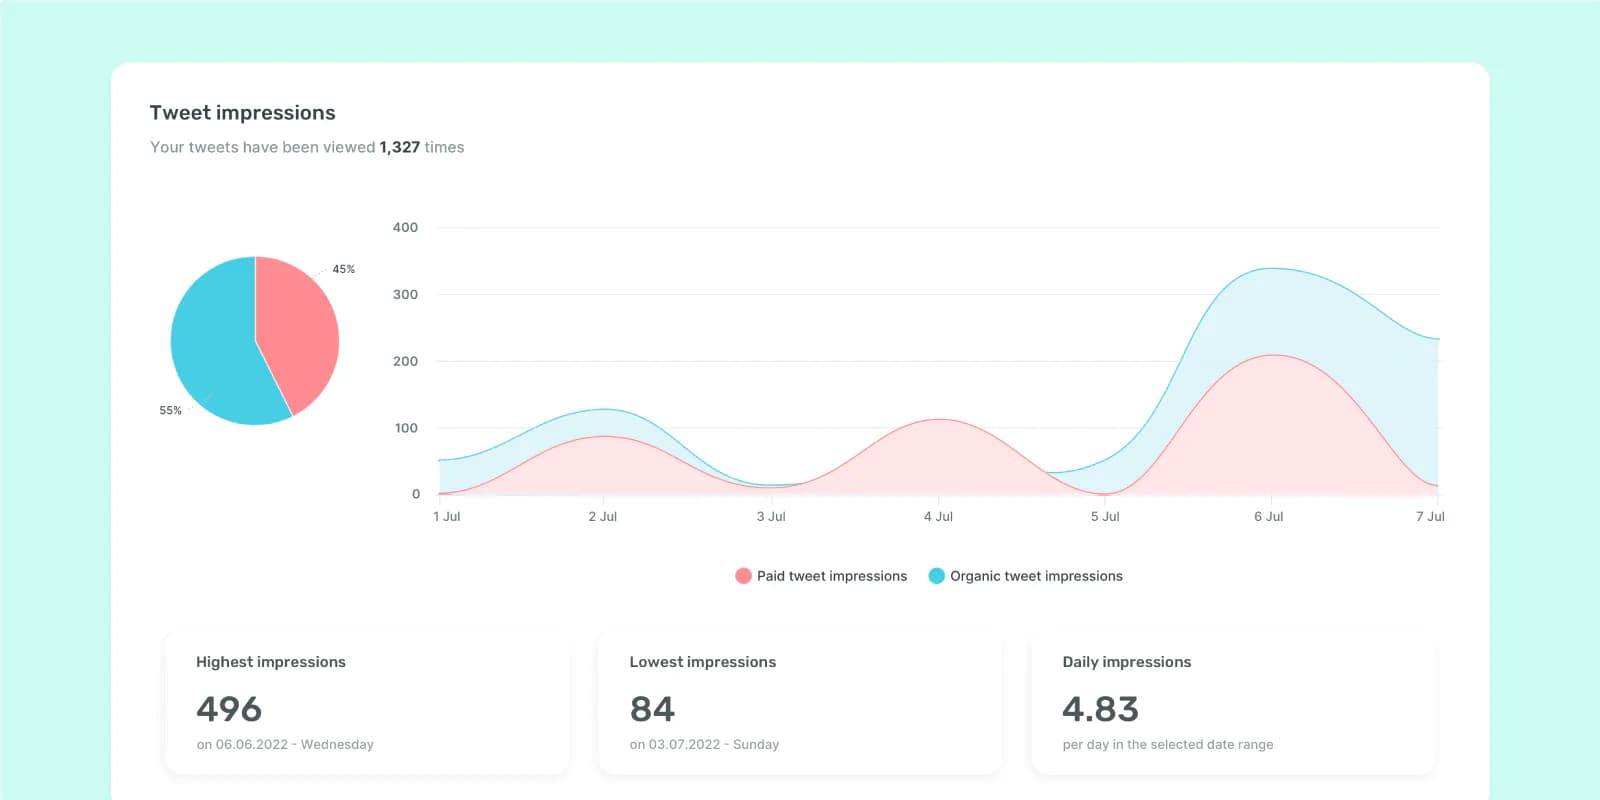Image resolution: width=1600 pixels, height=800 pixels.
Task: Click the 400 y-axis value
Action: [x=405, y=227]
